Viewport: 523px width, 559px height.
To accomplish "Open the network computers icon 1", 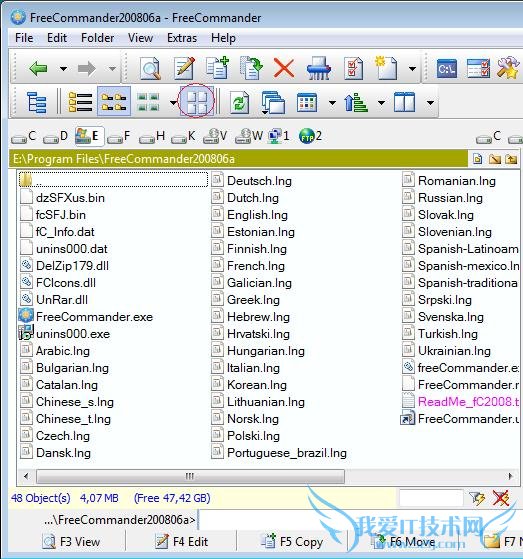I will (x=278, y=136).
